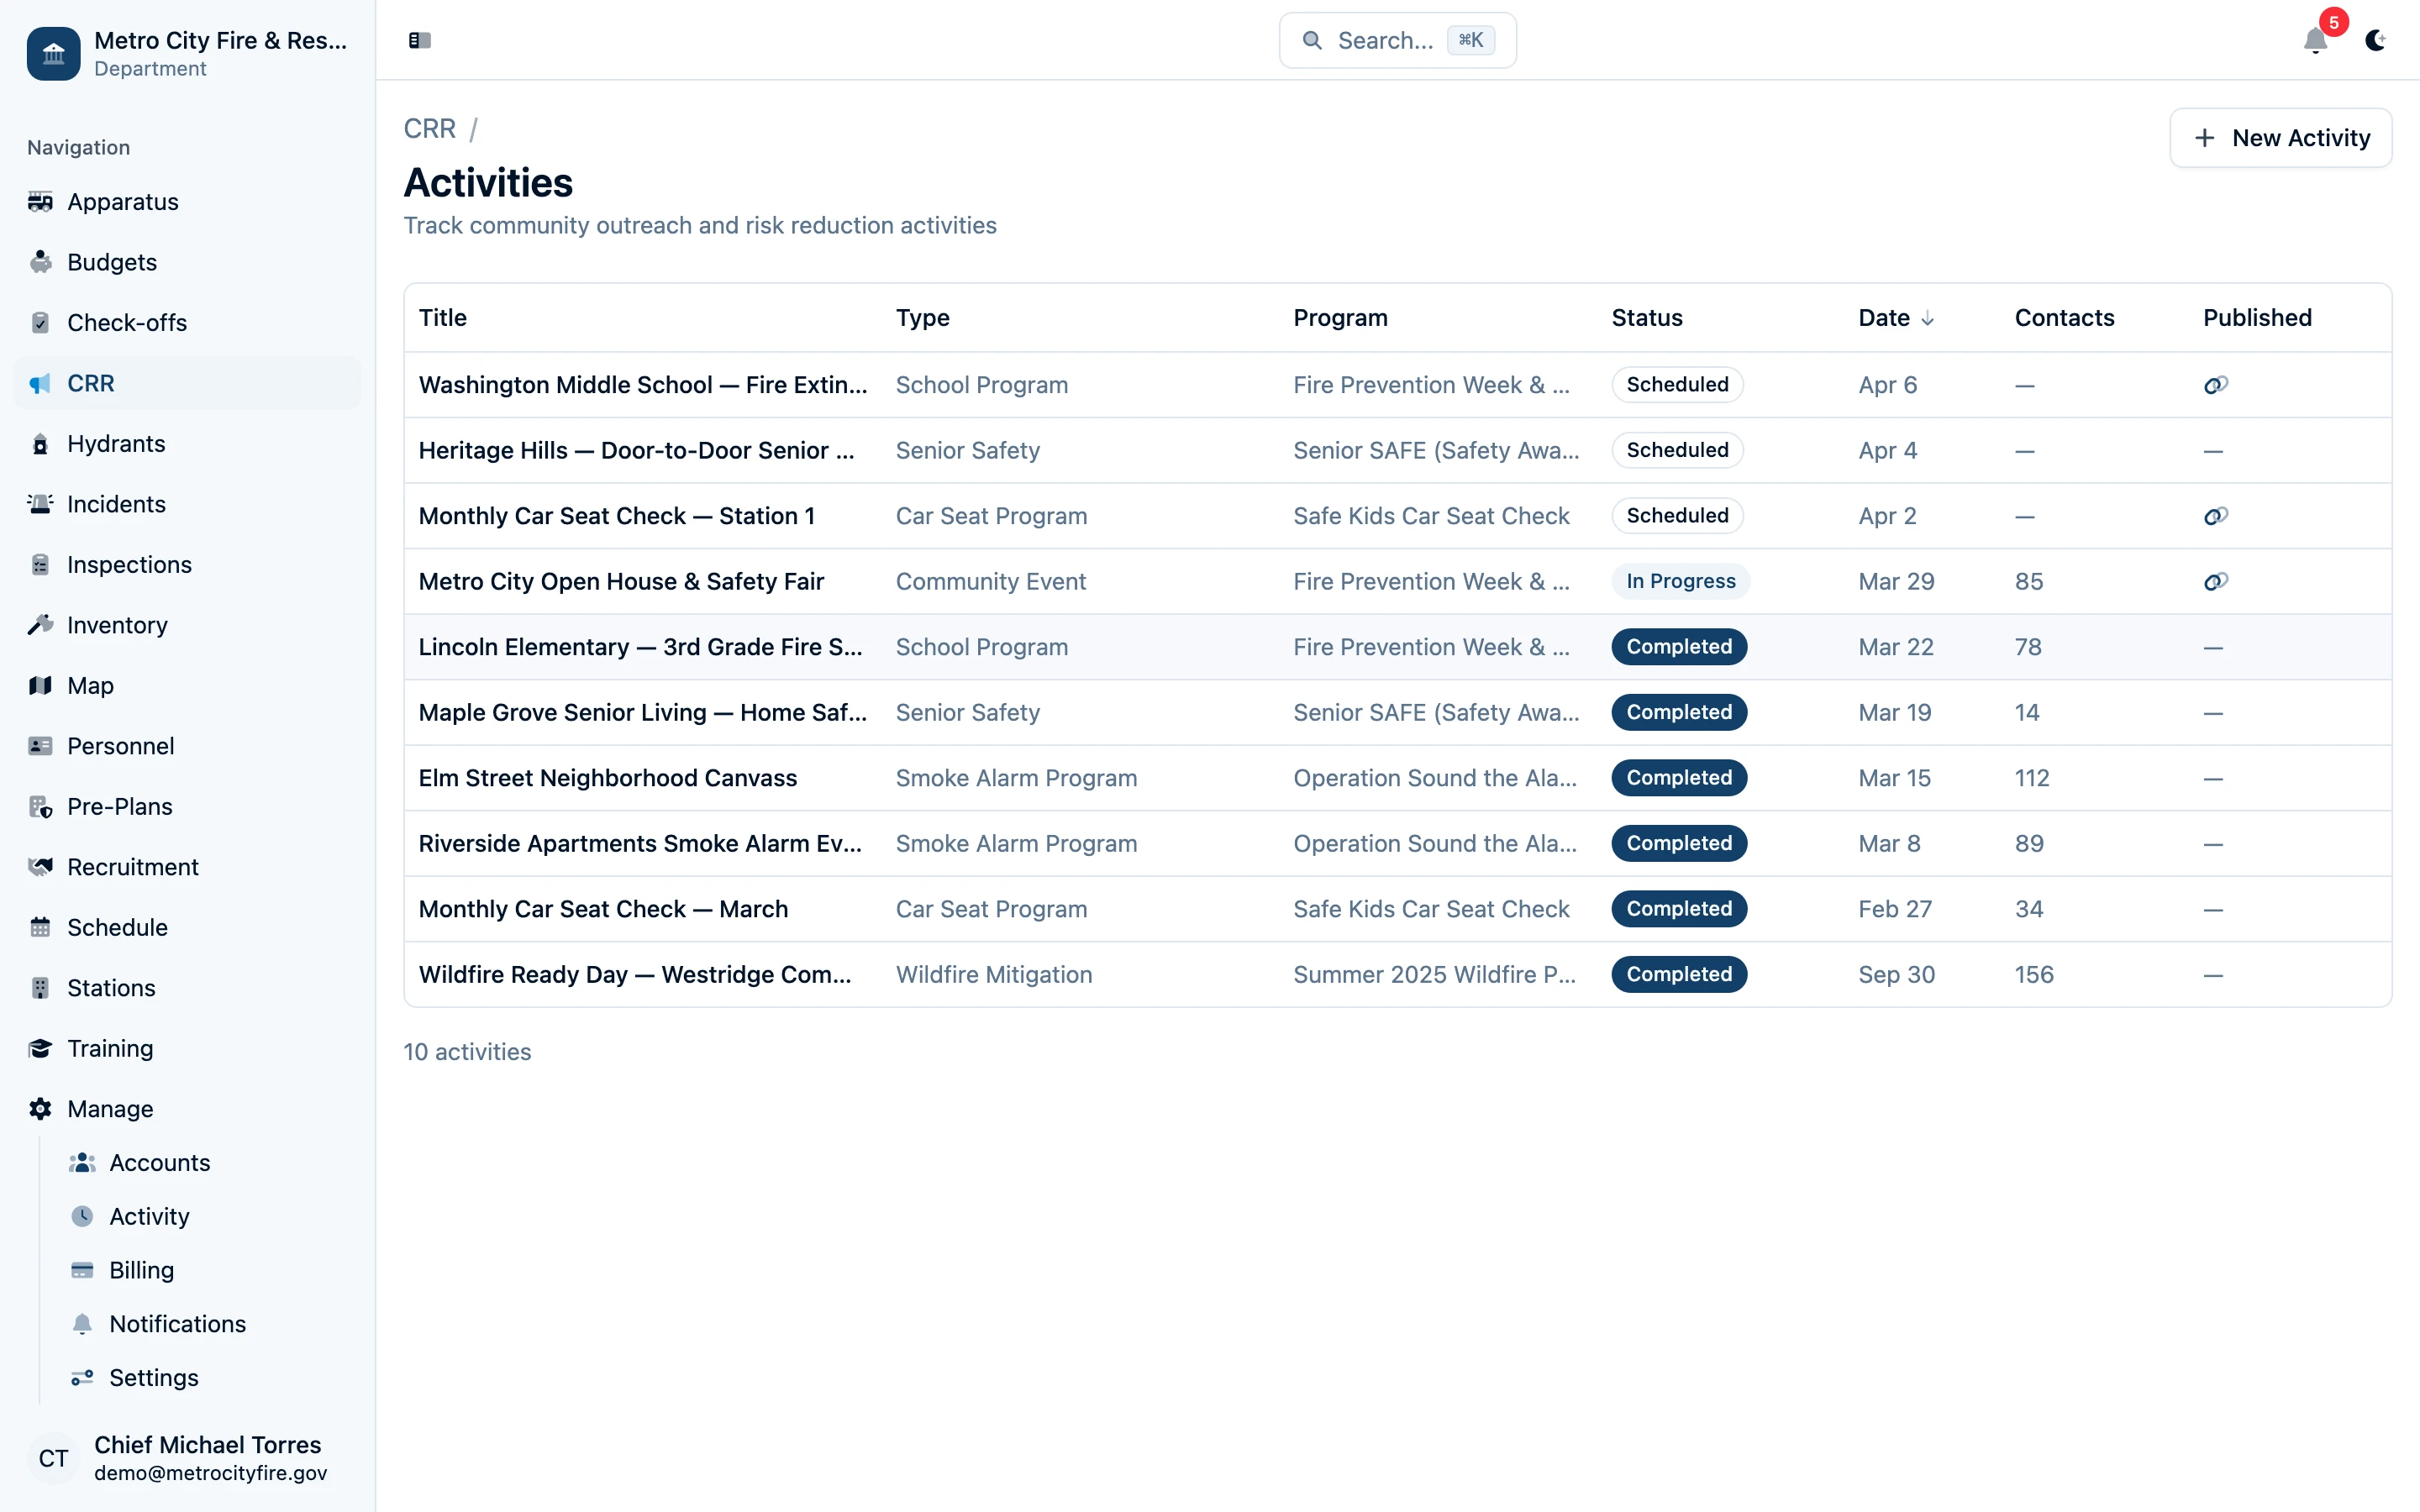Open the Hydrants section via its icon
The width and height of the screenshot is (2420, 1512).
tap(40, 443)
